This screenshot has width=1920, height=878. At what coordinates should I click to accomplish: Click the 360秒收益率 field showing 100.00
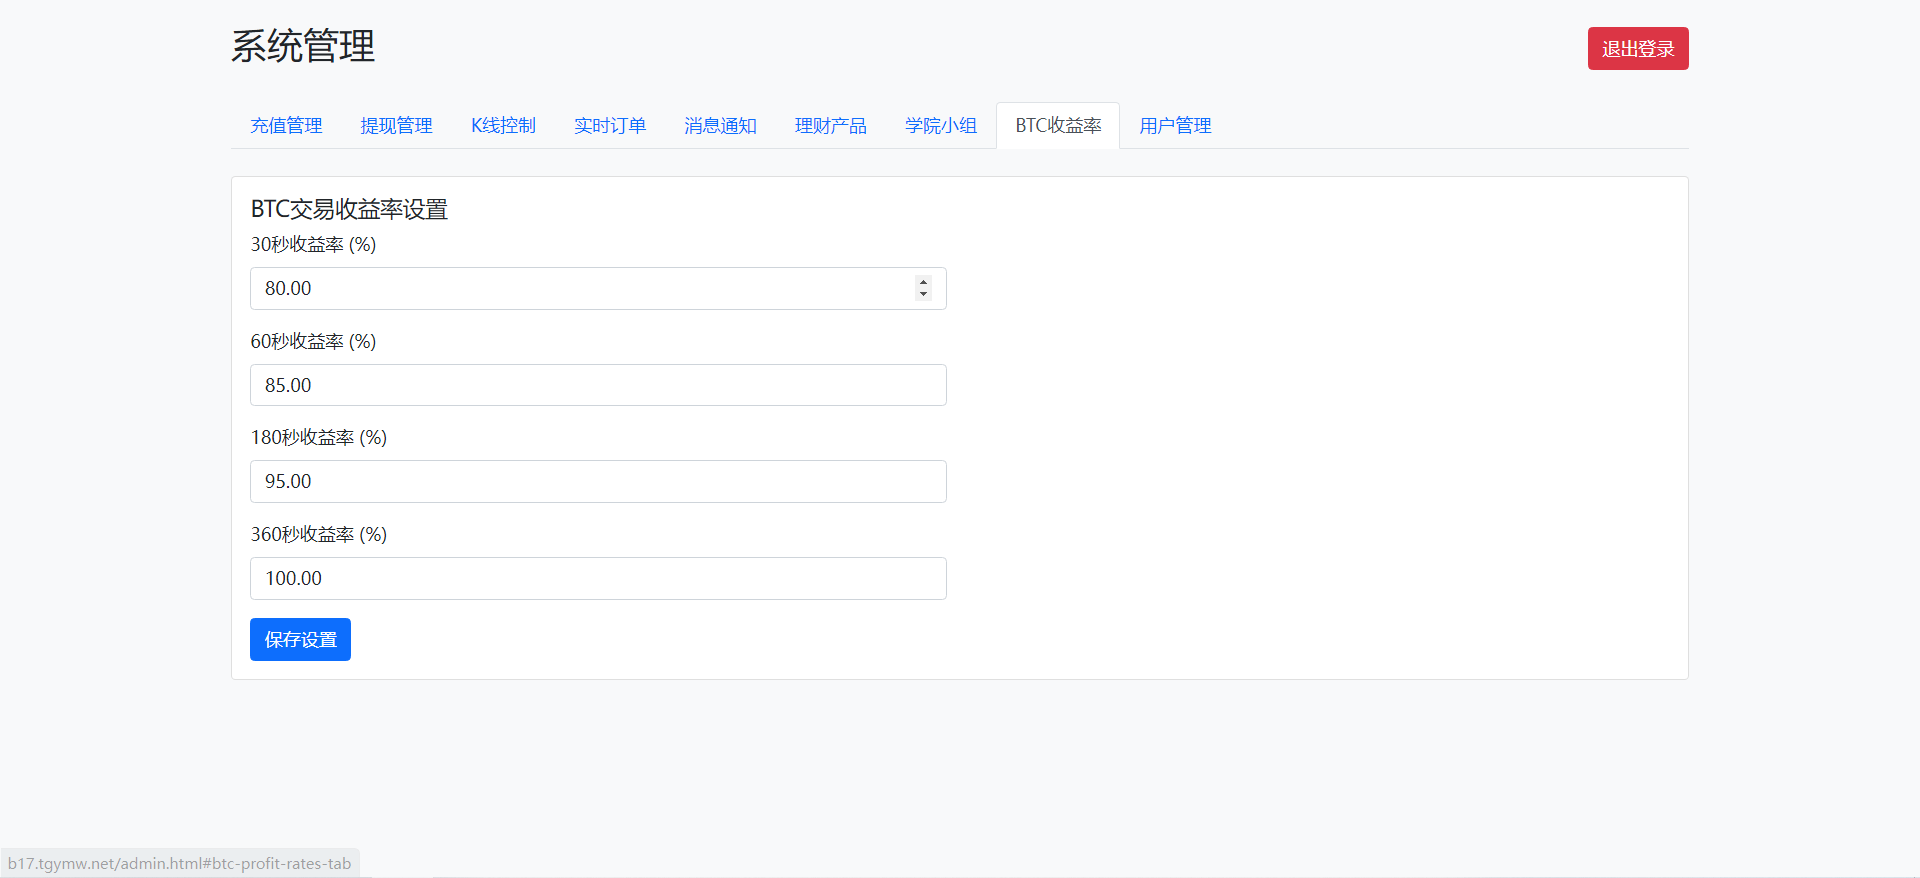tap(597, 579)
